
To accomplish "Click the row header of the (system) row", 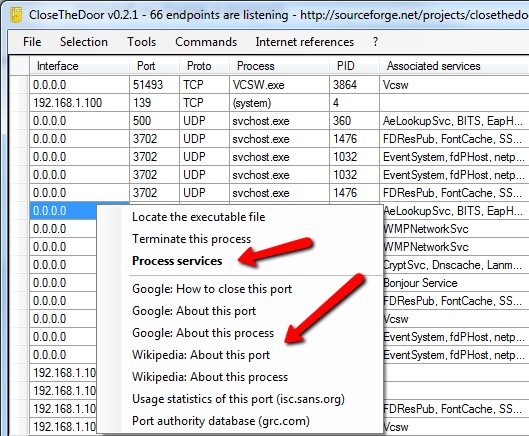I will pos(19,103).
